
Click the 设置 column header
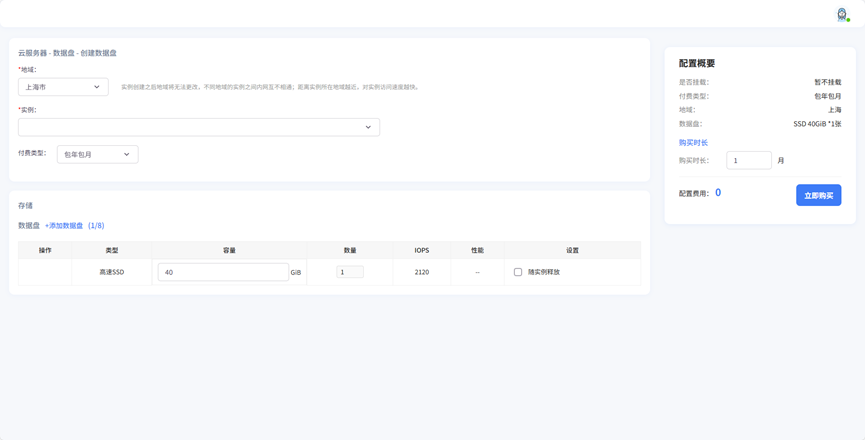(x=572, y=250)
